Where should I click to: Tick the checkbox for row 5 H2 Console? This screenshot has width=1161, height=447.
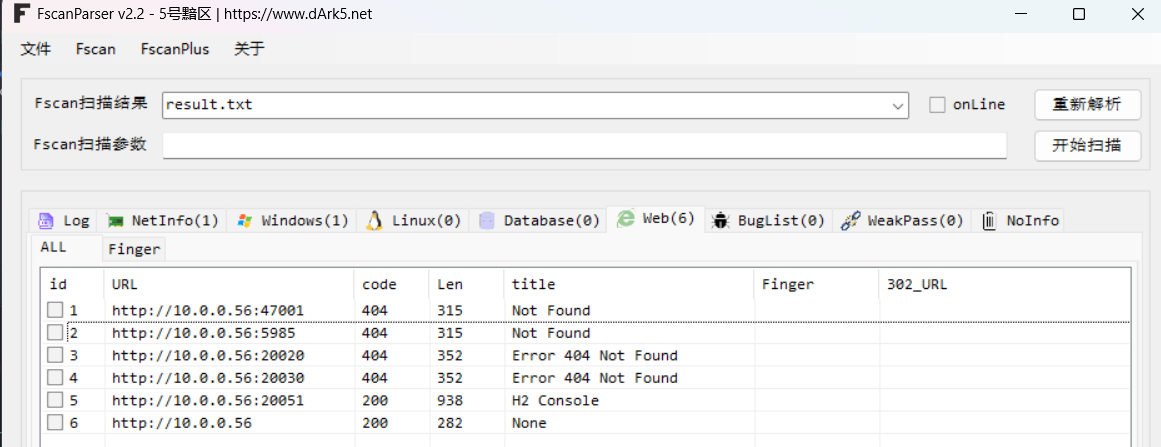[55, 401]
